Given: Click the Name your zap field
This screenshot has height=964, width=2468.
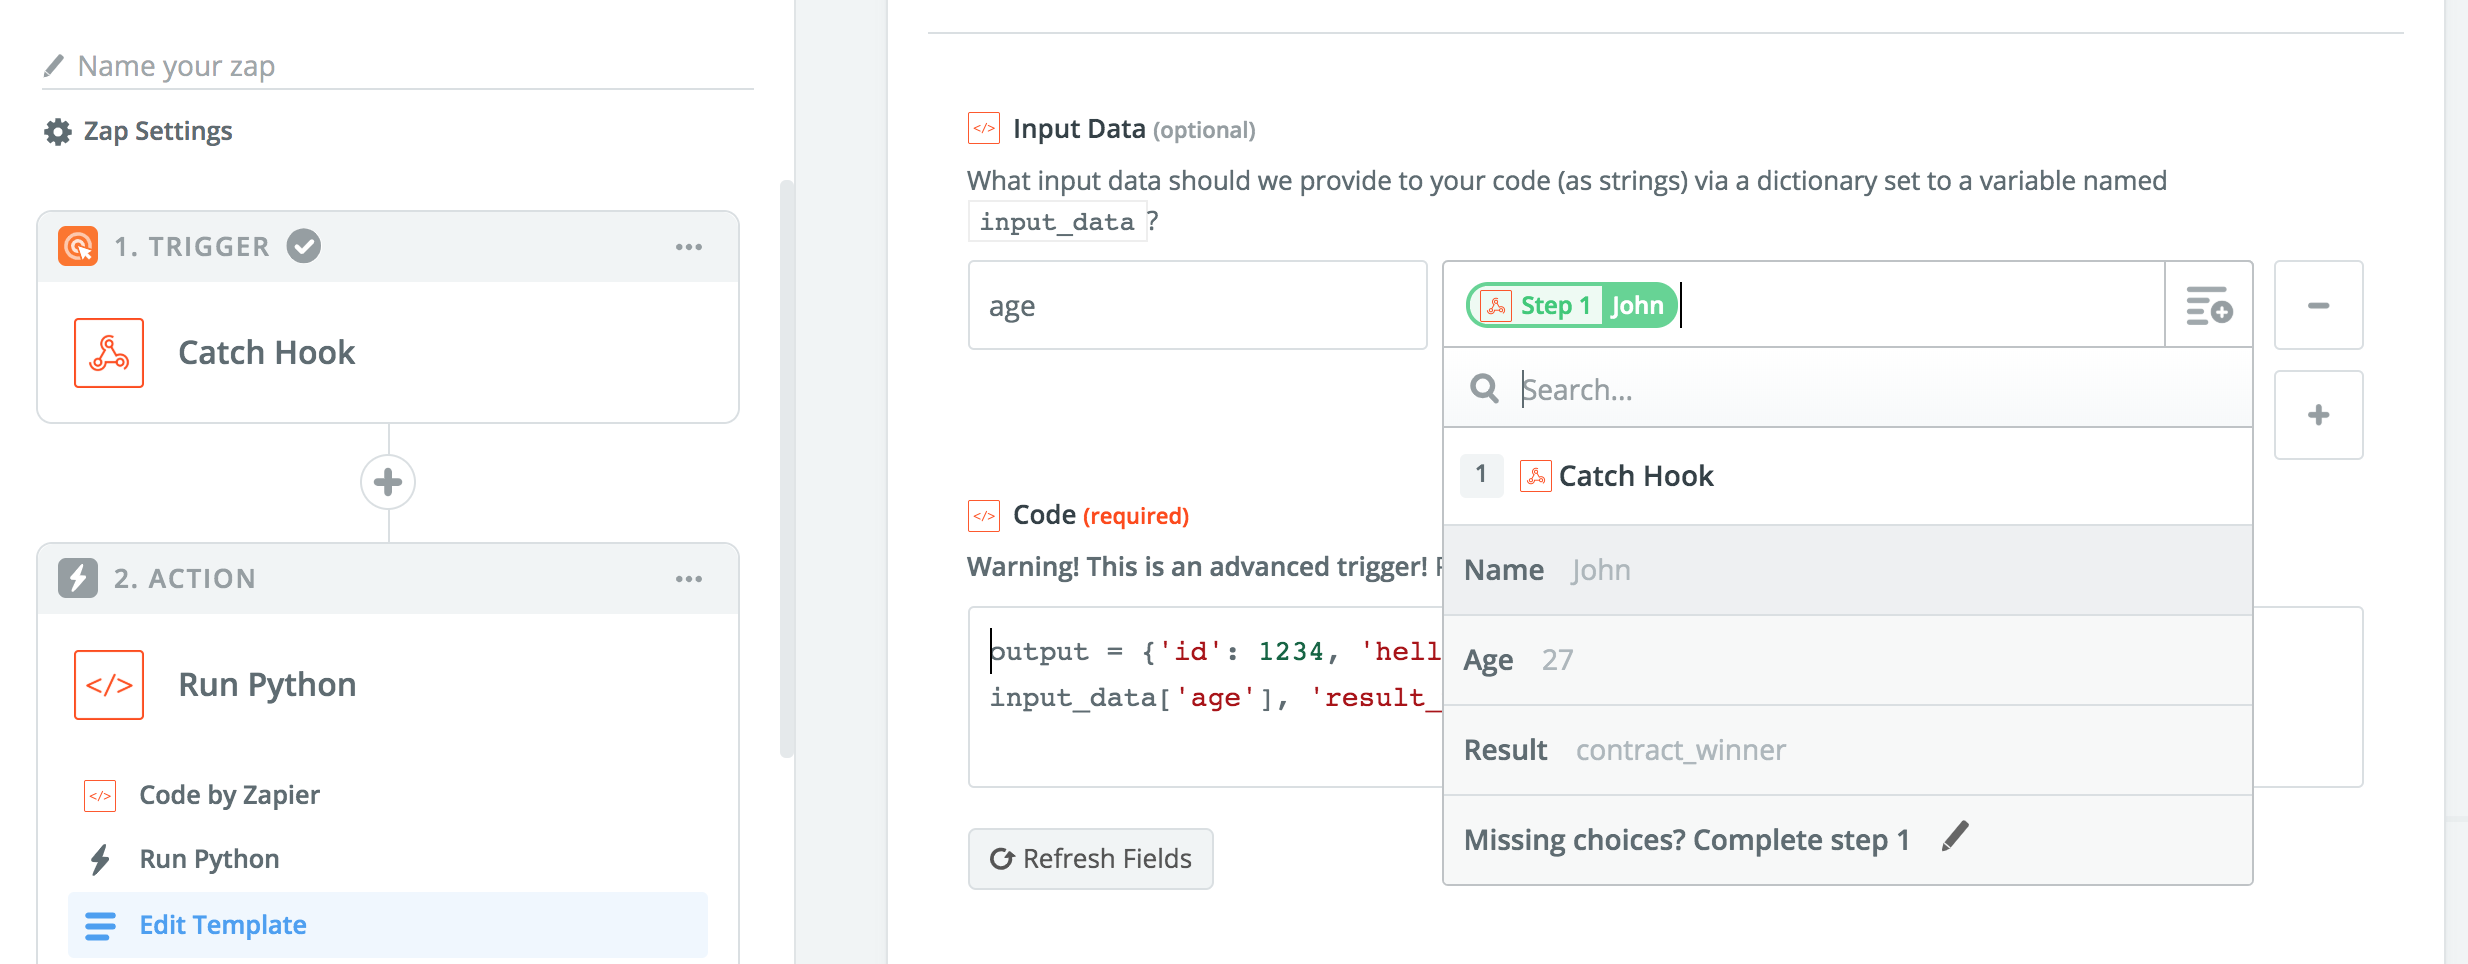Looking at the screenshot, I should click(x=397, y=66).
